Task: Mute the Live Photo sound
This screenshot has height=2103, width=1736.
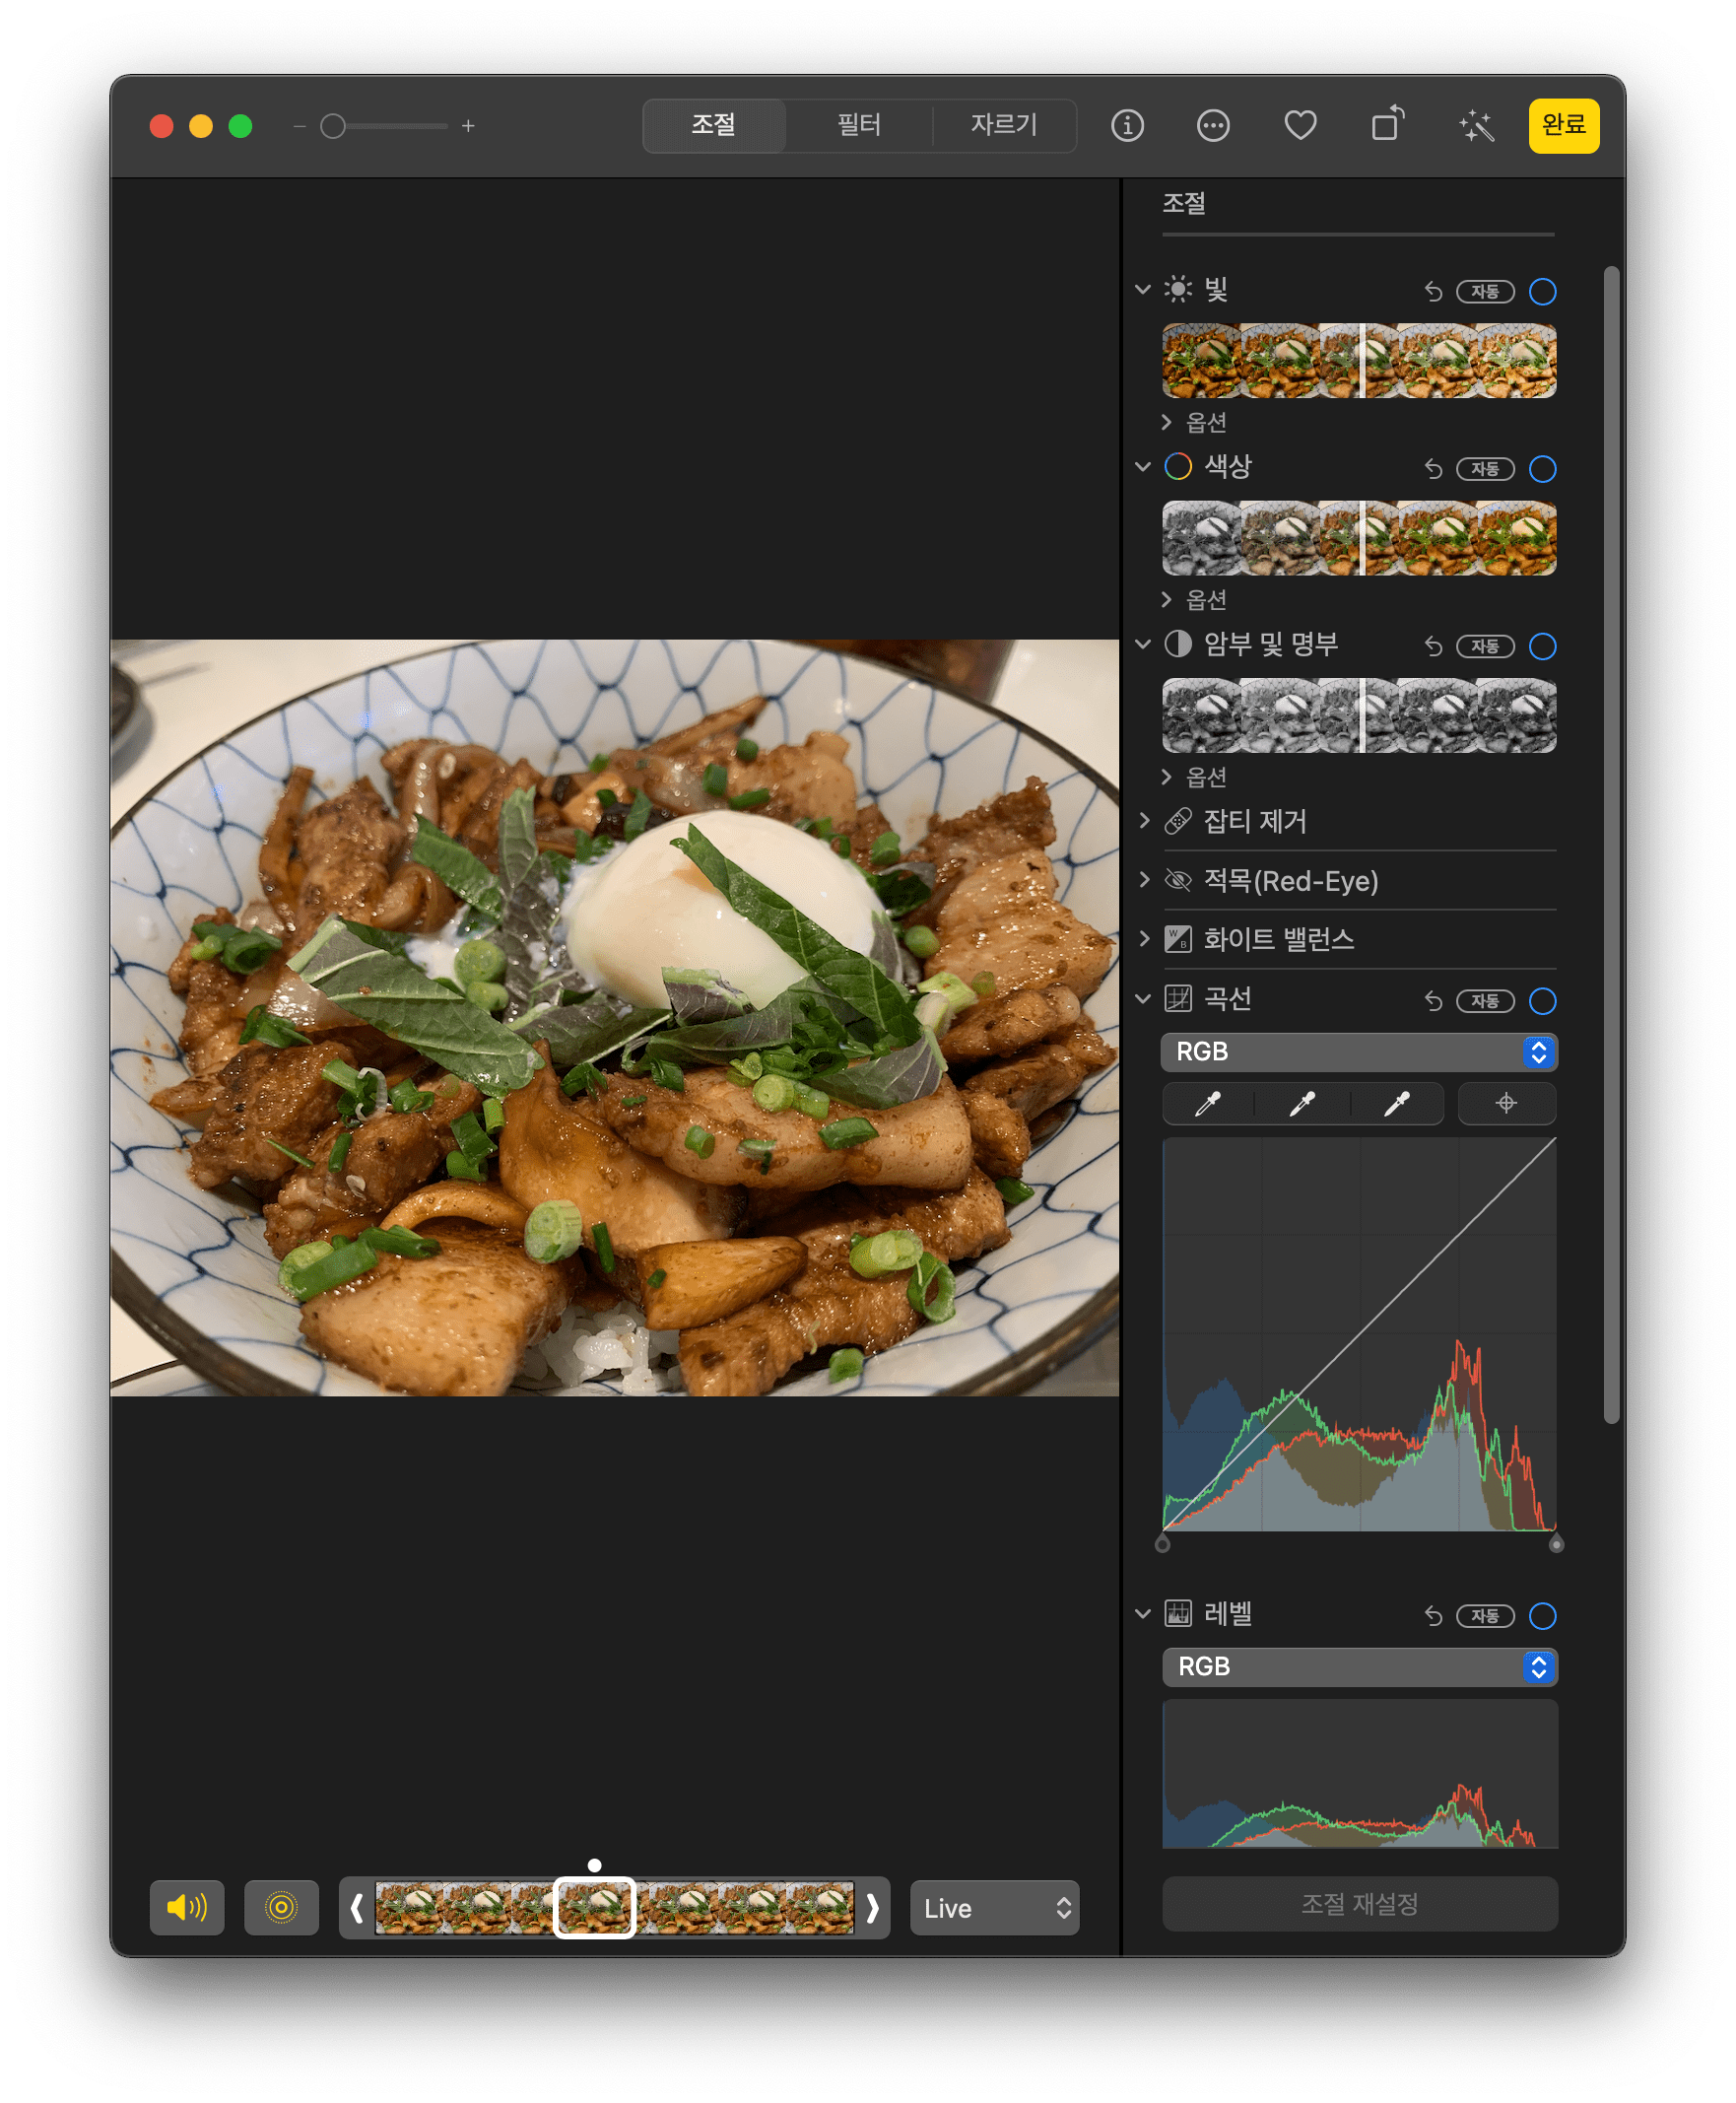Action: tap(187, 1908)
